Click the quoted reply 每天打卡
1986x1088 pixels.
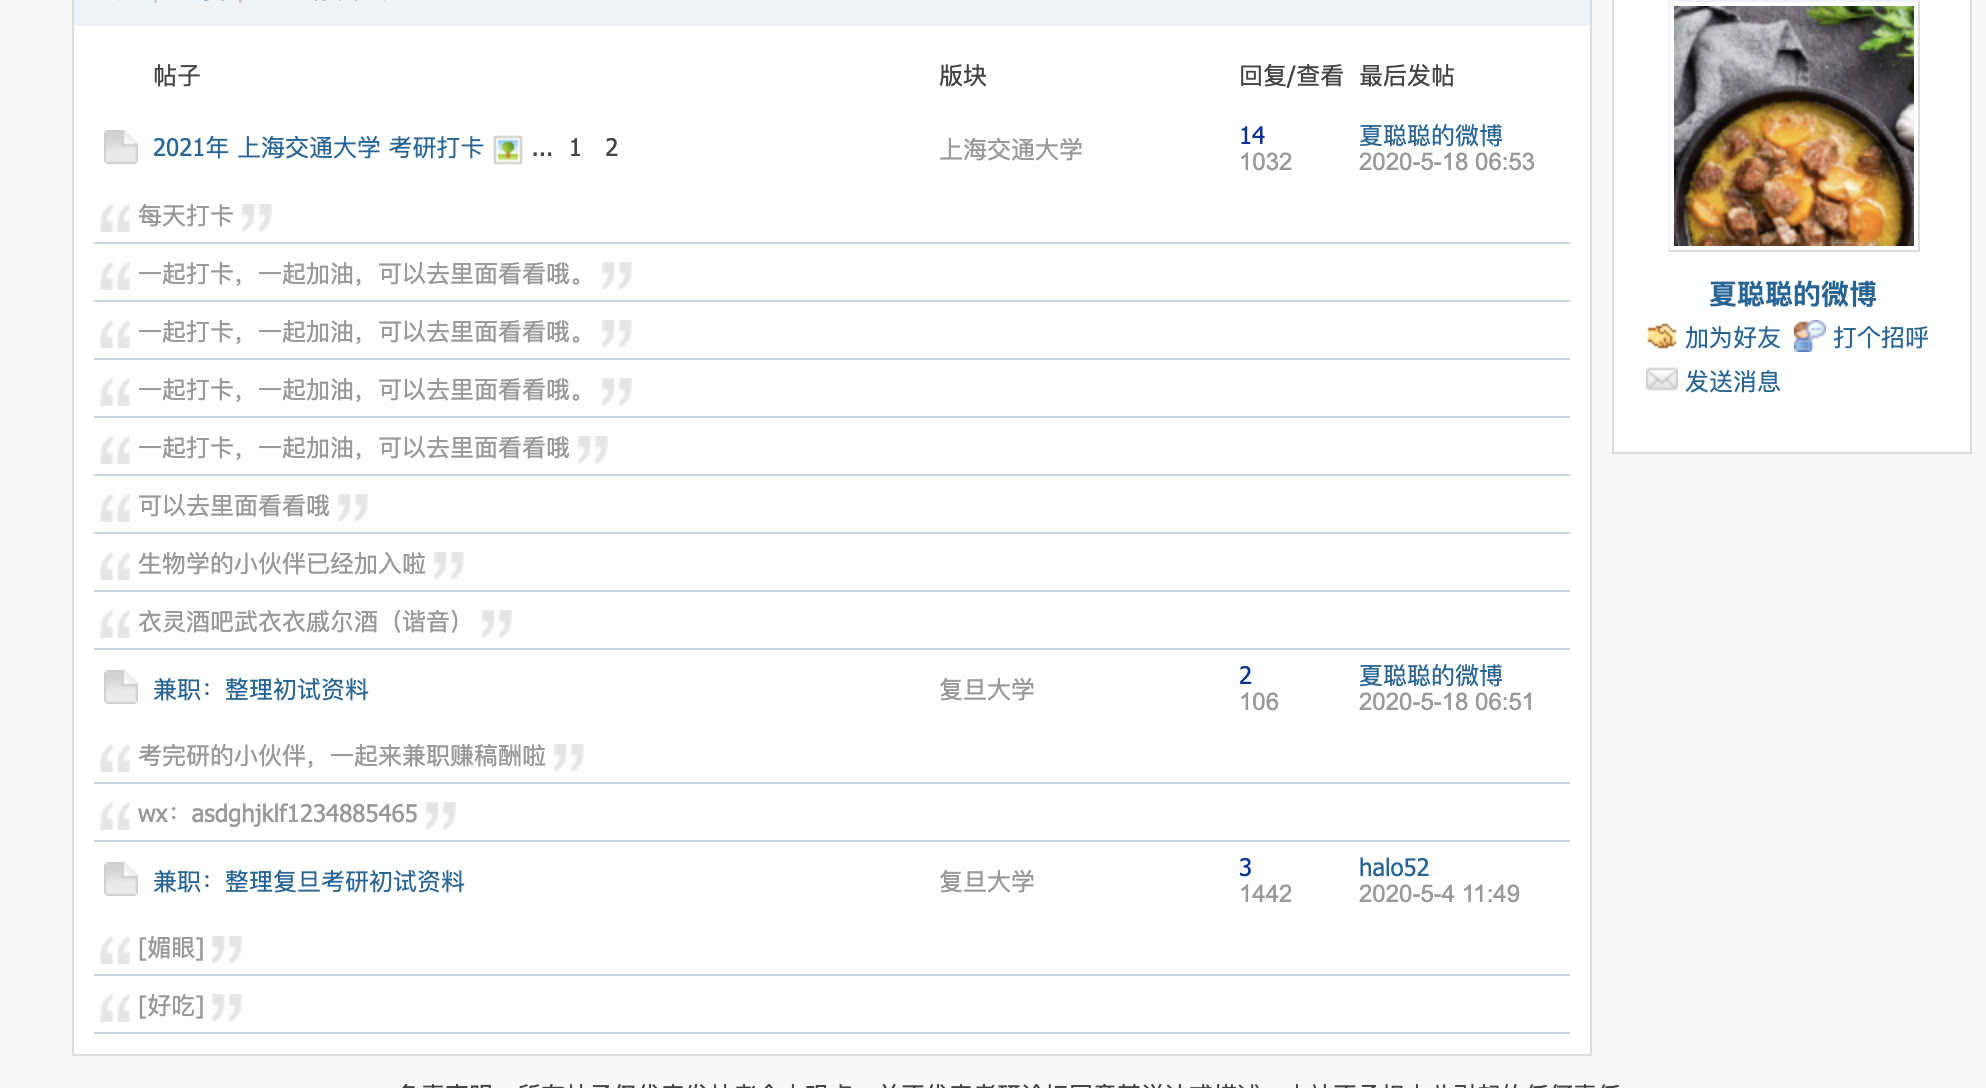[x=186, y=215]
